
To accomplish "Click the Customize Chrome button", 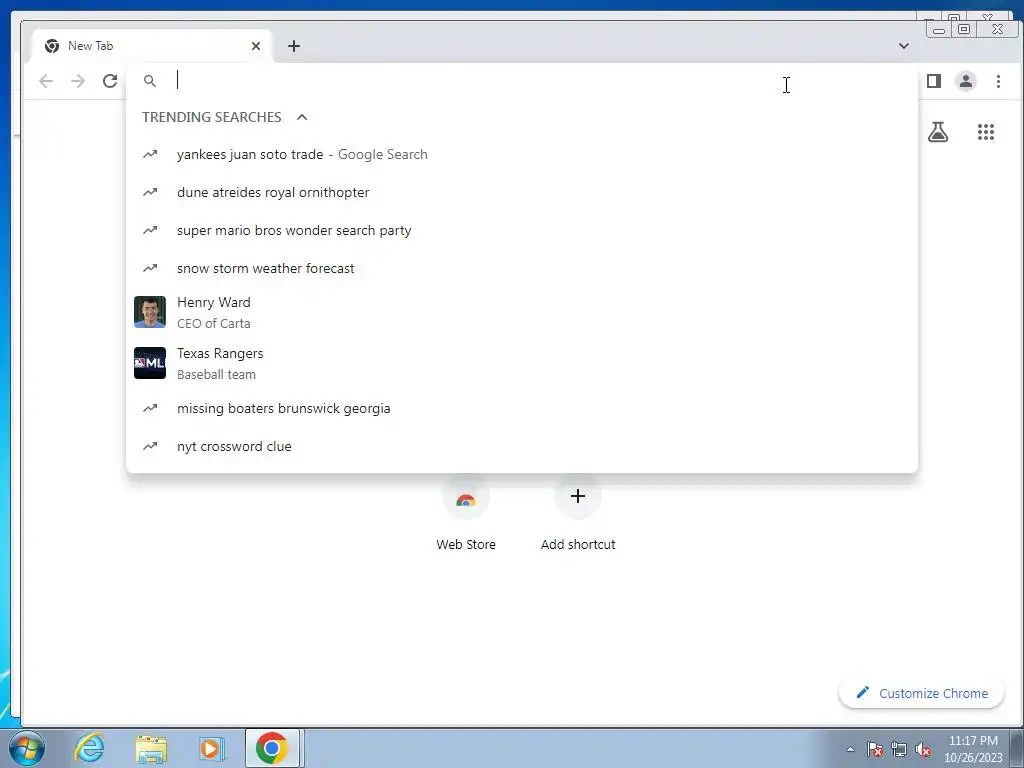I will point(921,694).
